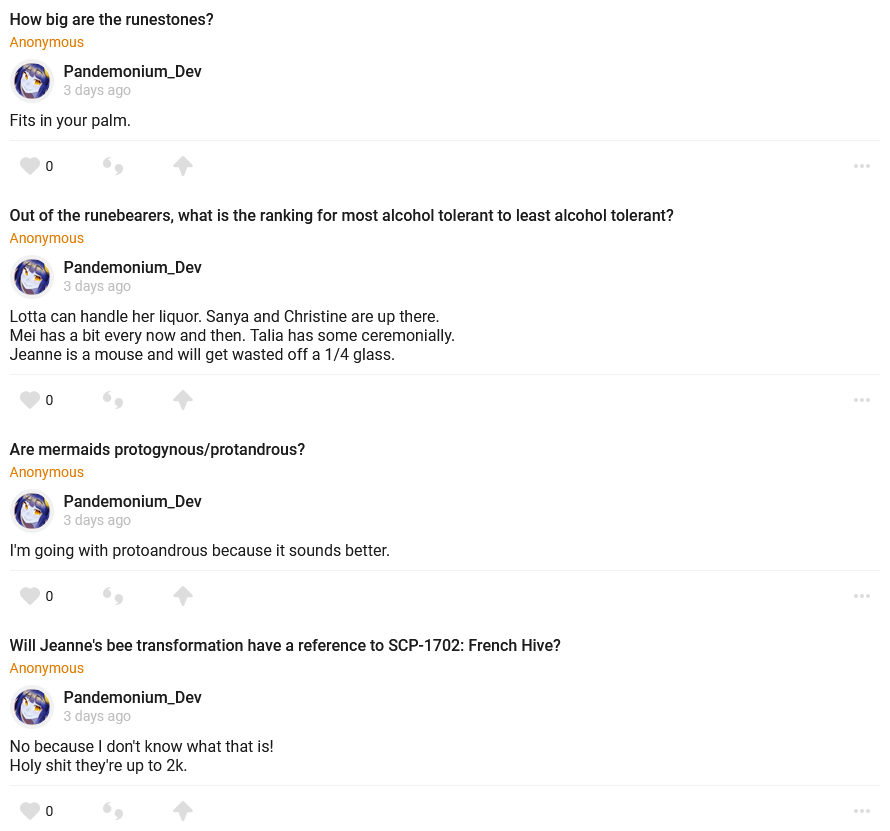Click Pandemonium_Dev avatar on mermaids answer
This screenshot has height=831, width=890.
tap(32, 511)
